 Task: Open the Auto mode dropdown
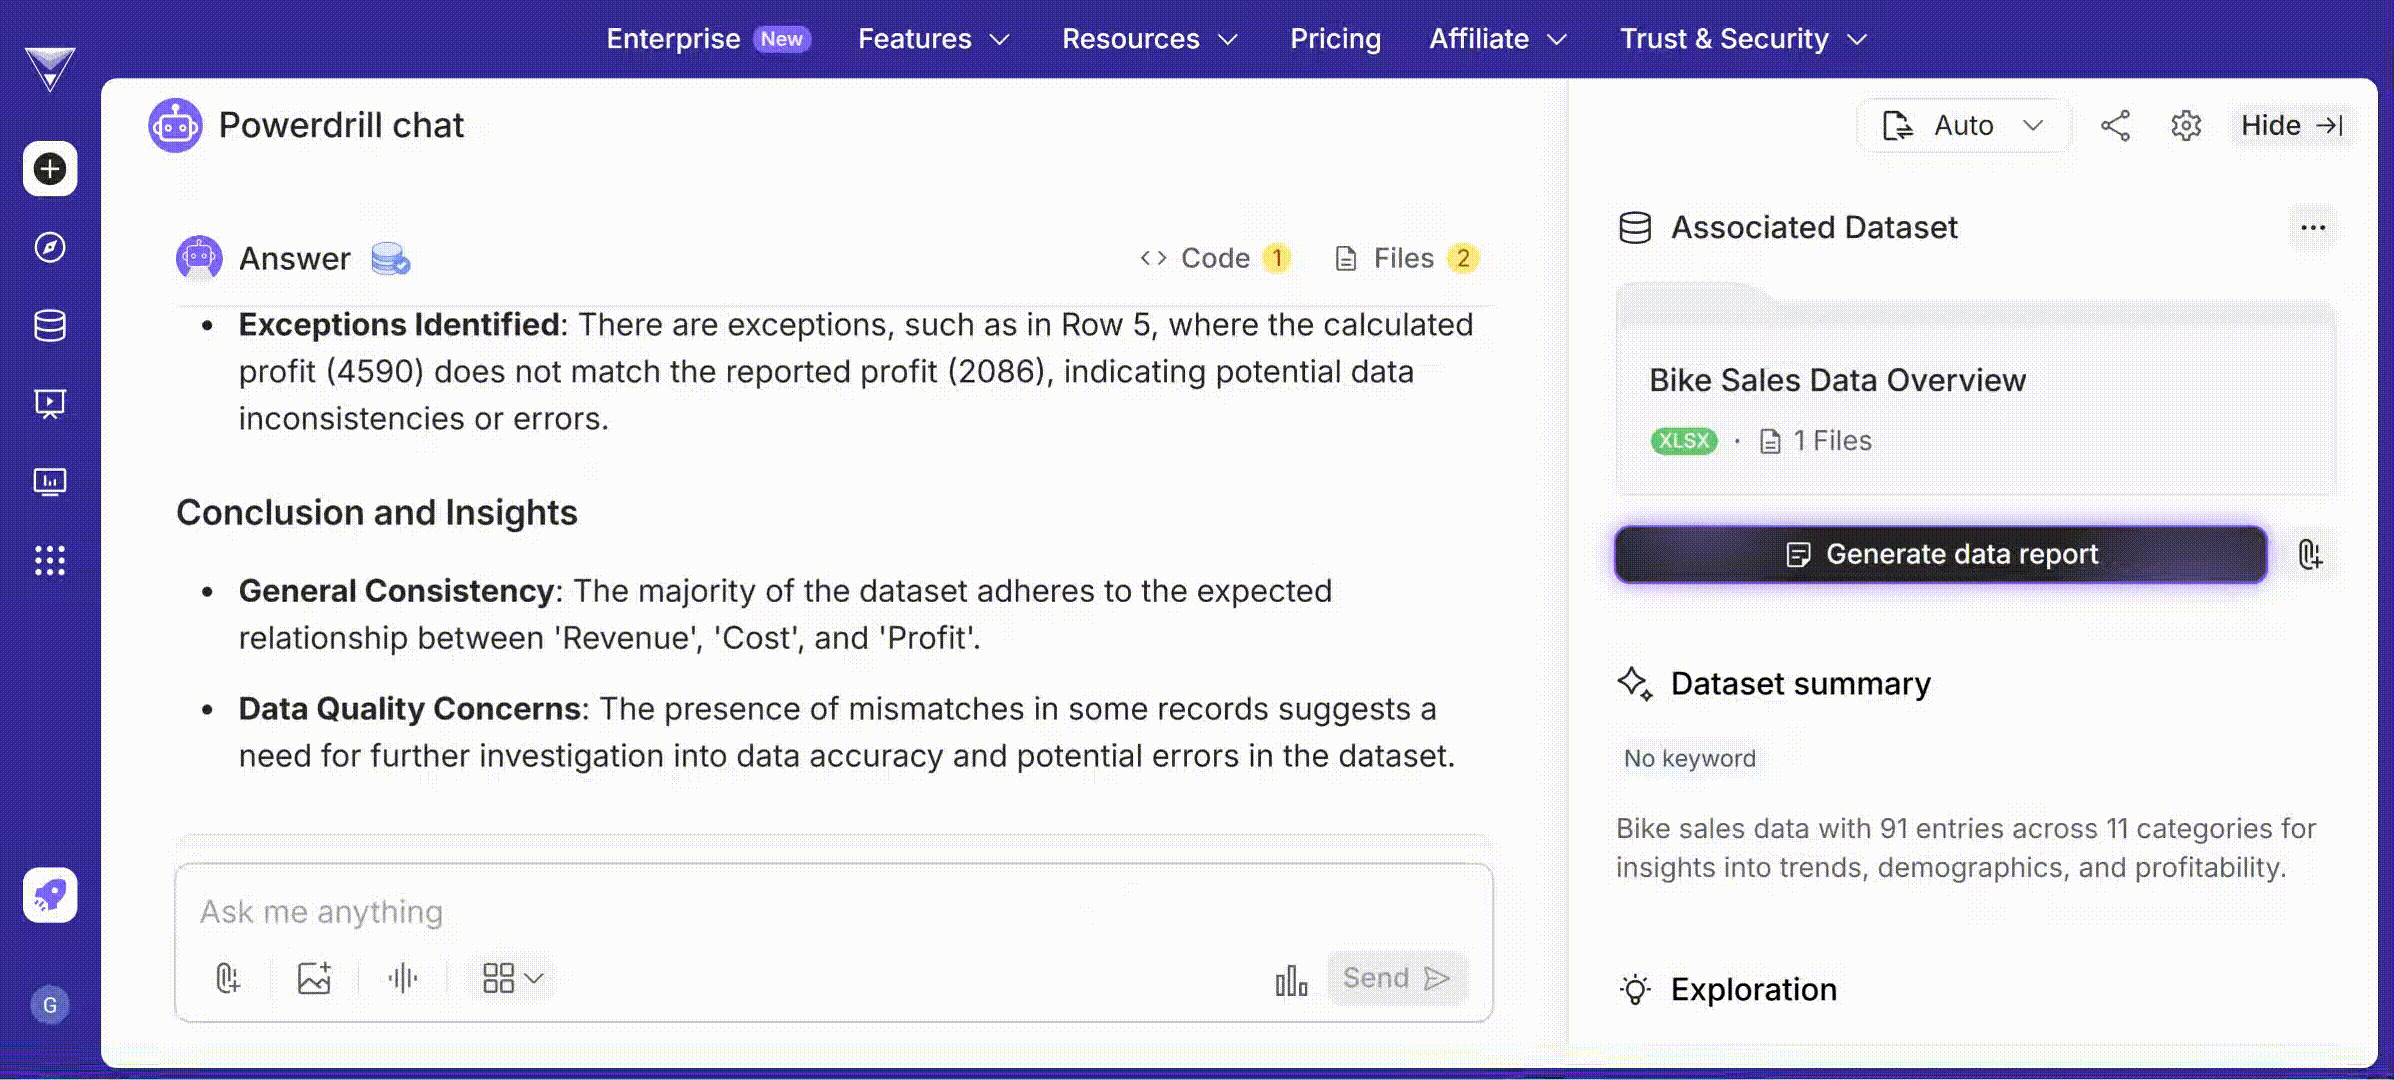(x=1963, y=125)
